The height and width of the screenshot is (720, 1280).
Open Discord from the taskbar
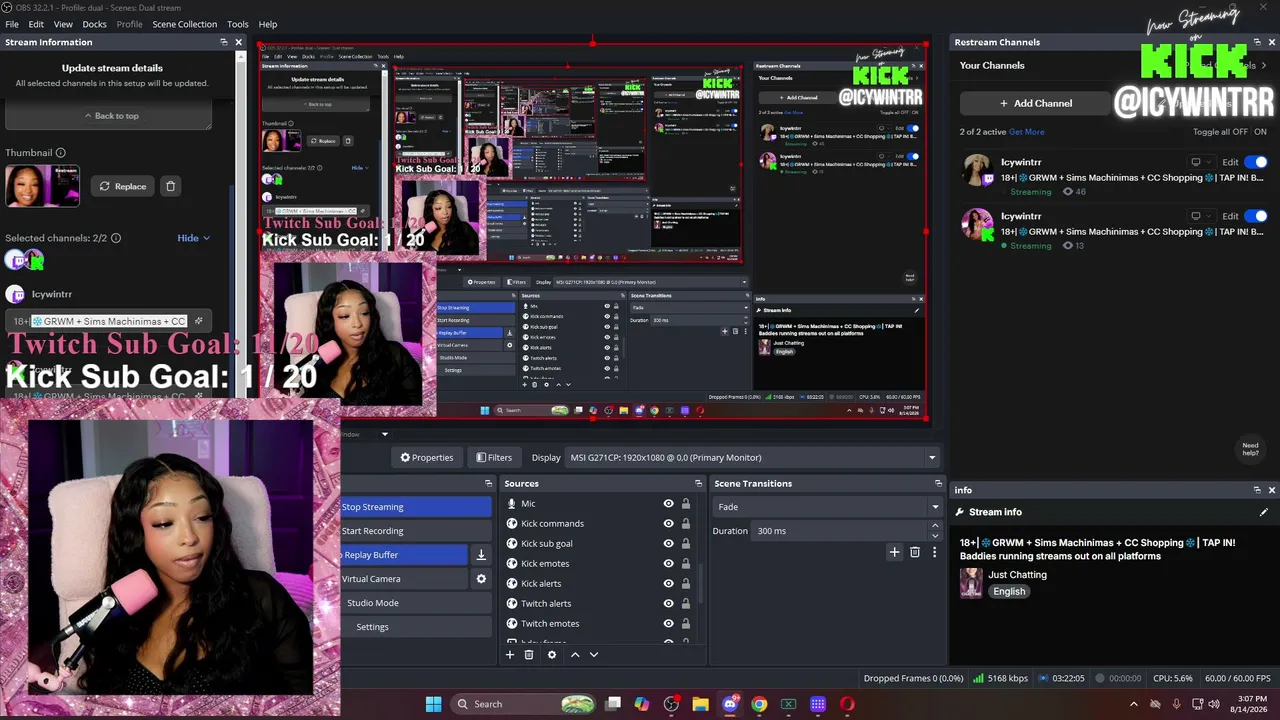pos(730,704)
